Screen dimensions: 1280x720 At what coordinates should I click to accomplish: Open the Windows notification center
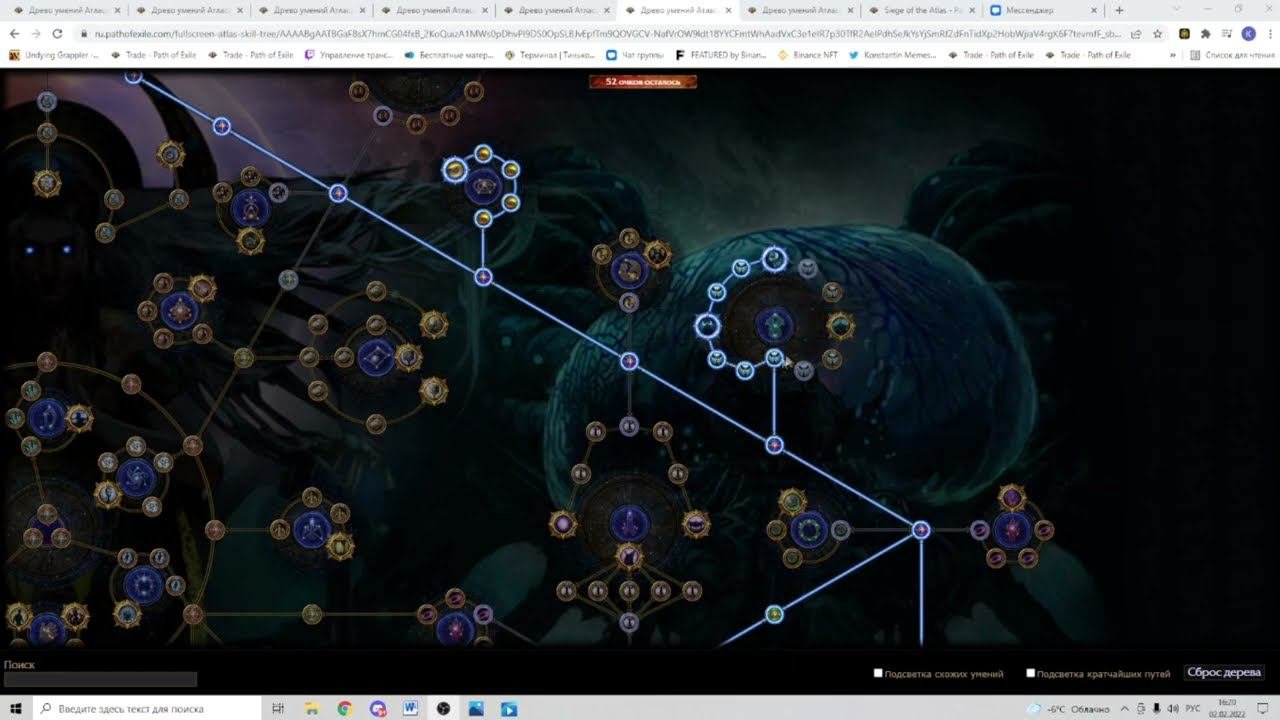click(x=1264, y=708)
